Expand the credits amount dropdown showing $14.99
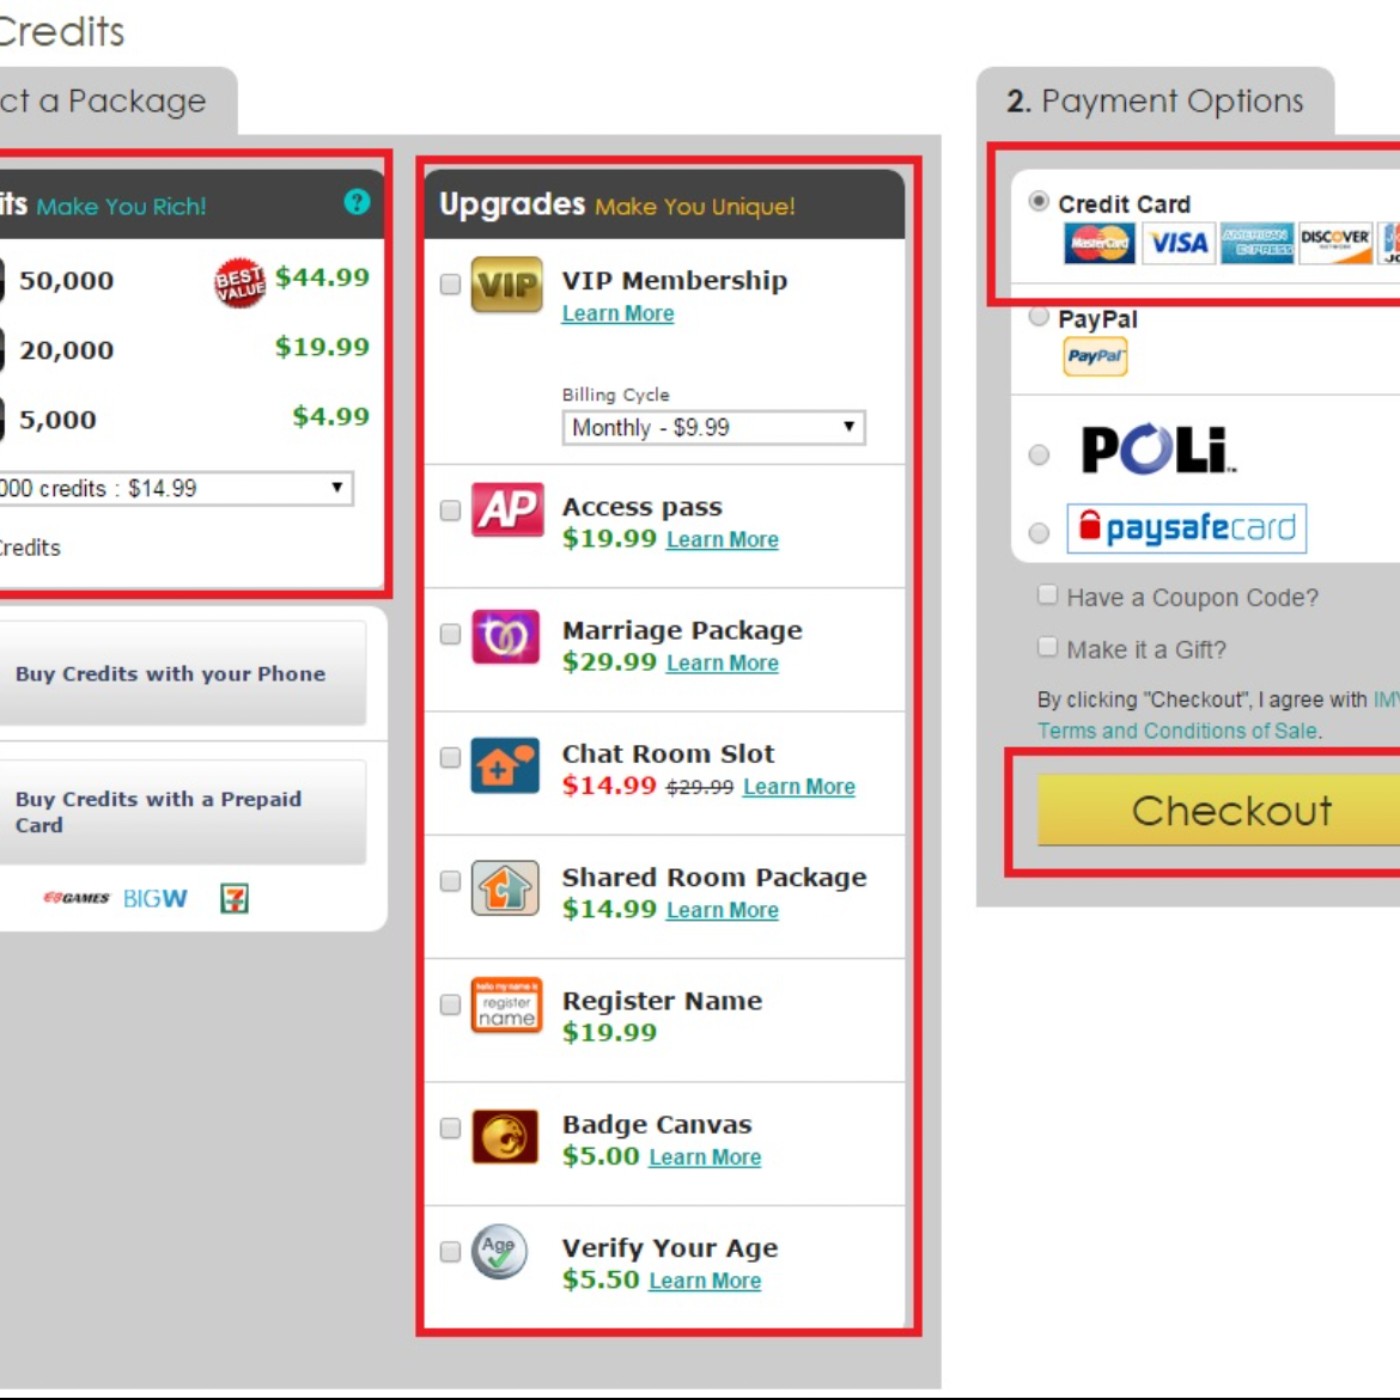1400x1400 pixels. pos(175,488)
